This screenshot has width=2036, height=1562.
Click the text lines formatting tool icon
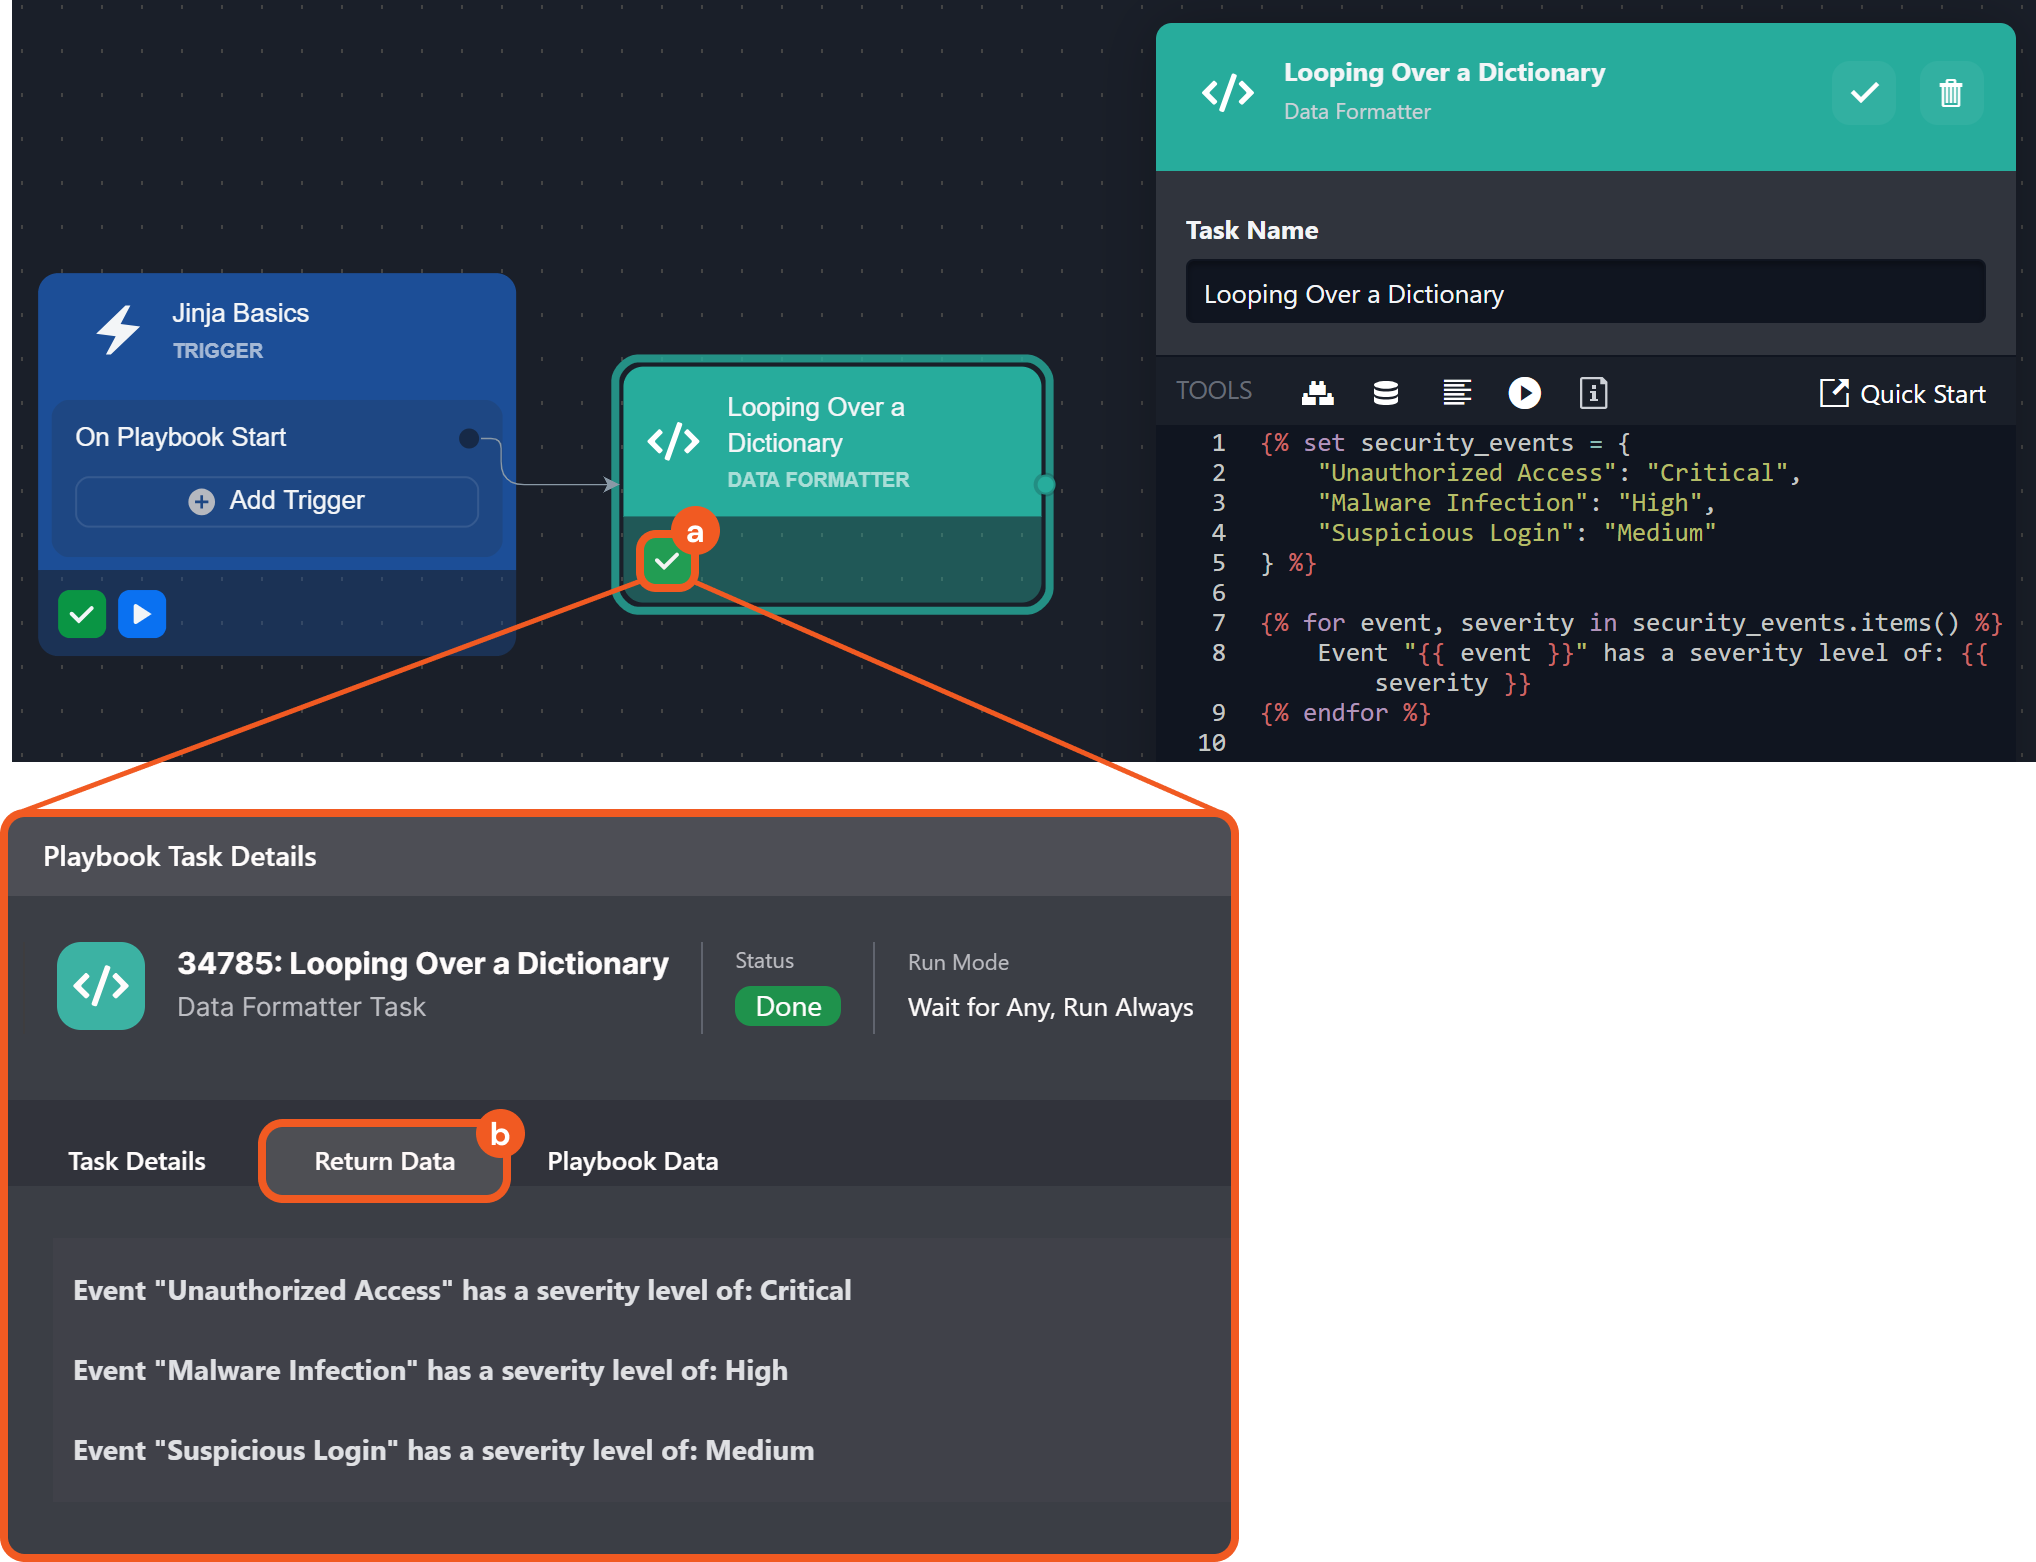point(1456,393)
